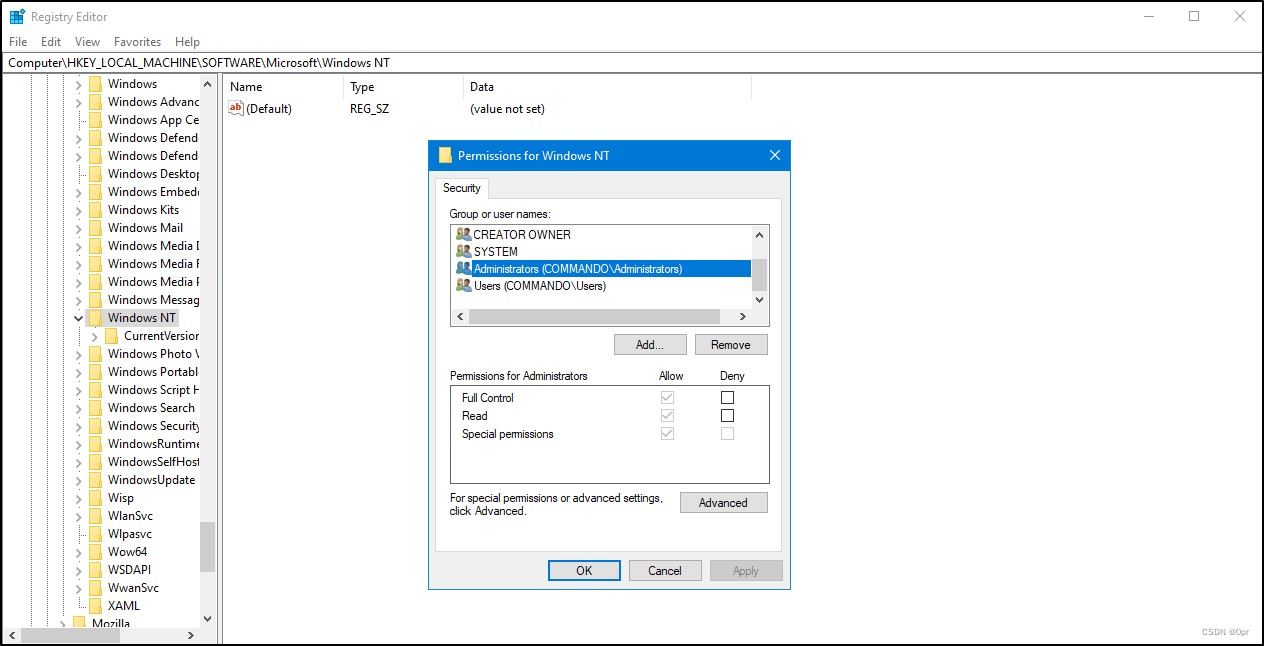Expand the Windows Search key

coord(79,408)
